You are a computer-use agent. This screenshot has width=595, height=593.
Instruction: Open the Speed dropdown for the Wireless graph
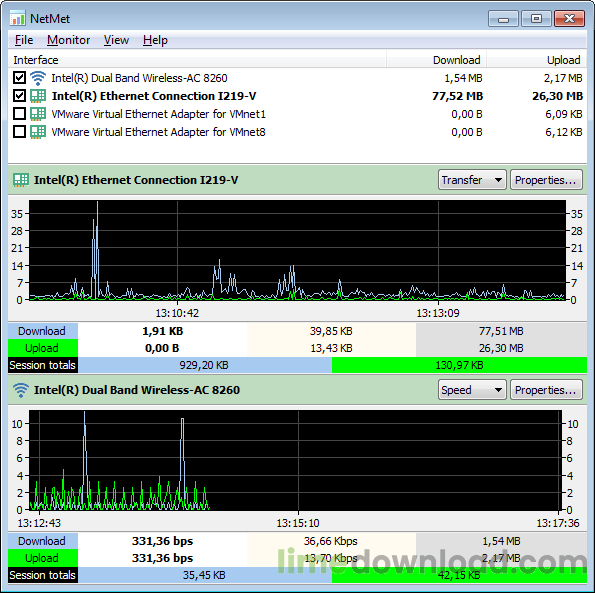tap(472, 390)
